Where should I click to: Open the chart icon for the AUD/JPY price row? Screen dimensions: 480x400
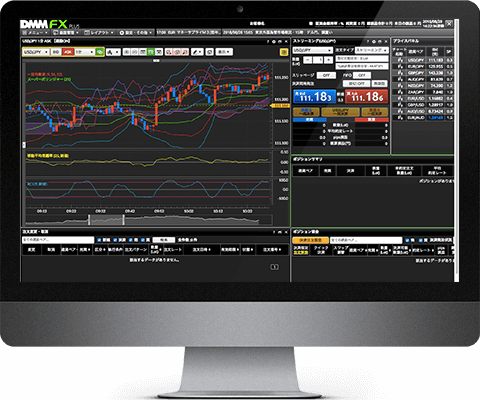coord(400,79)
